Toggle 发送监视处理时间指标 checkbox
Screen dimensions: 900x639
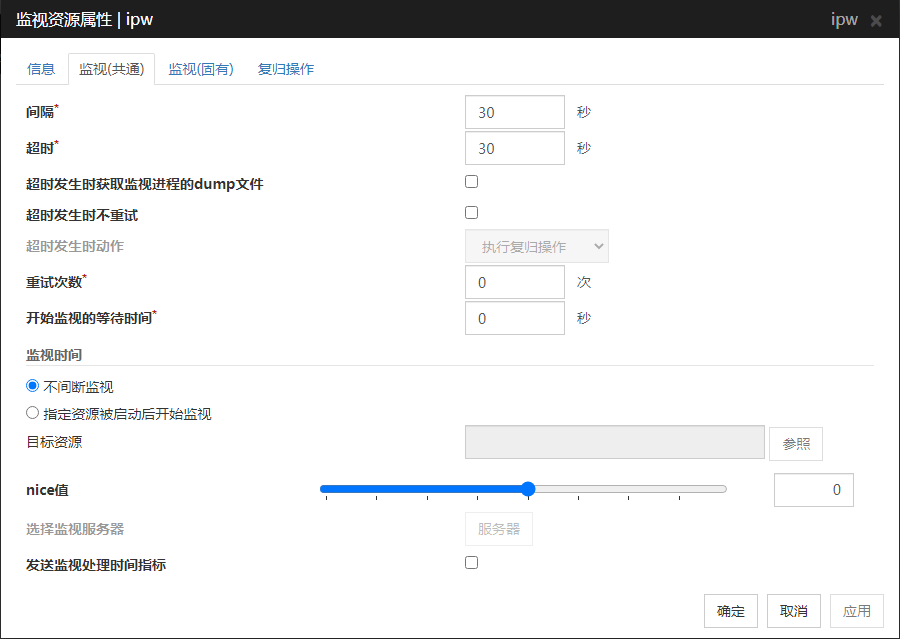(x=472, y=563)
